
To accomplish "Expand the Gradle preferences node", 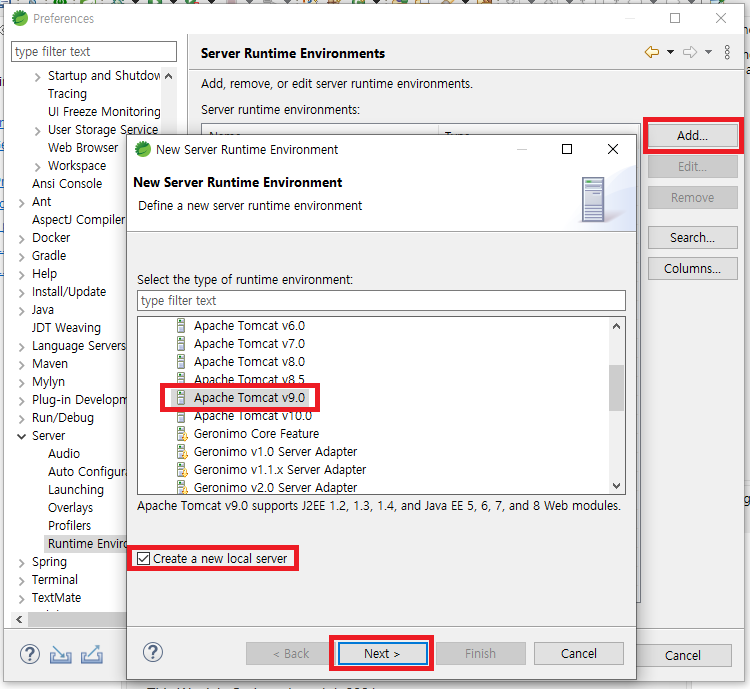I will (x=22, y=257).
